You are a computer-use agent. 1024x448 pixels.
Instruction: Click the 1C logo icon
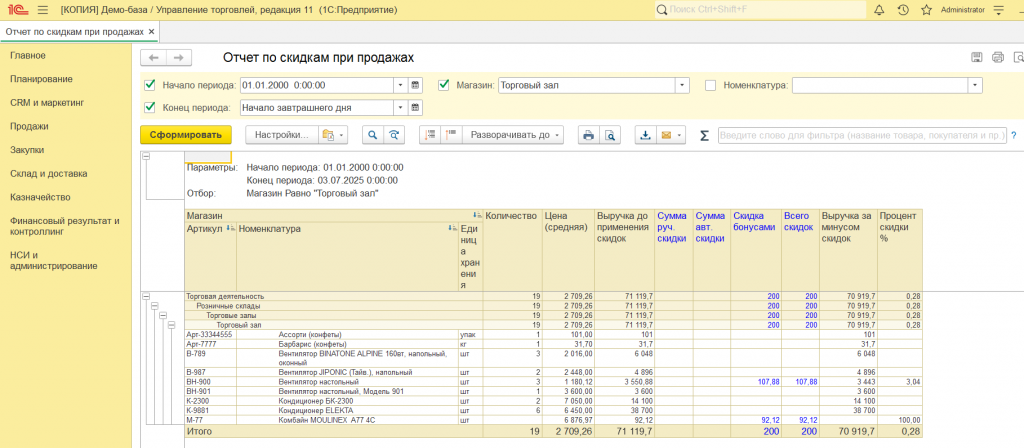[18, 10]
